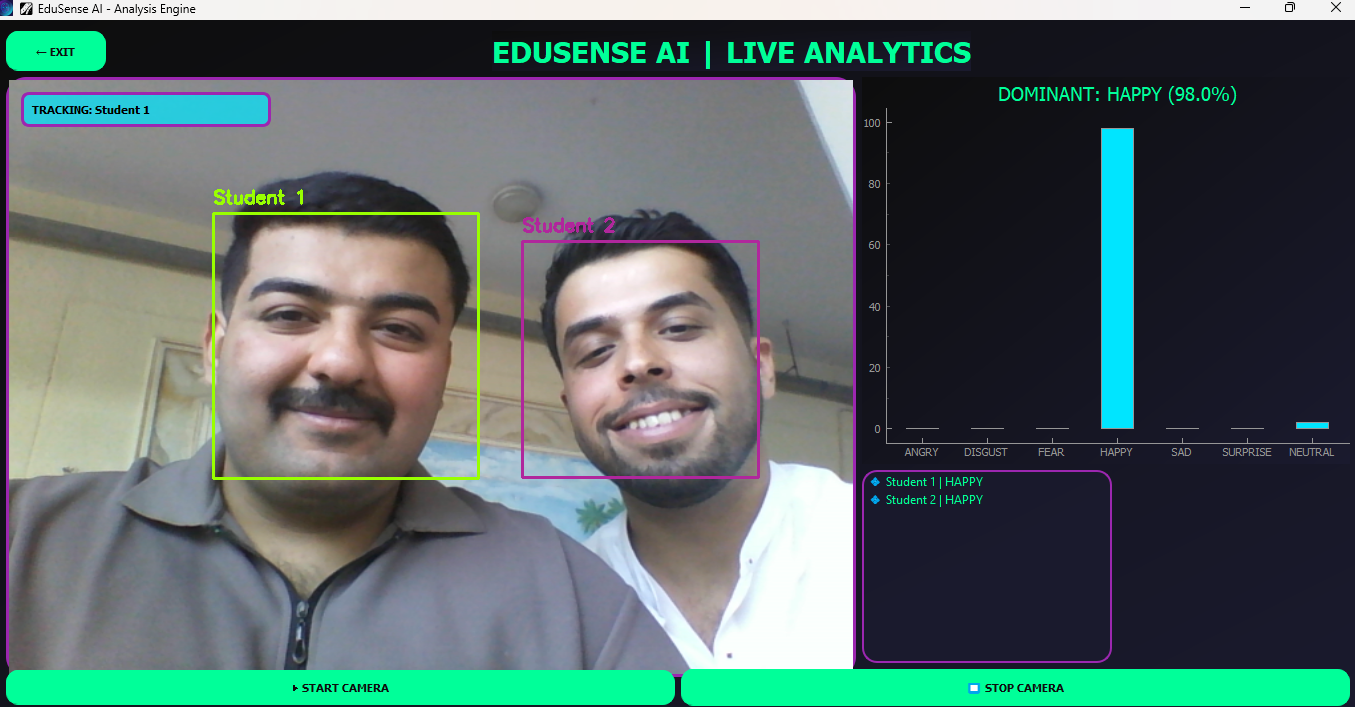The image size is (1355, 707).
Task: Click the tall HAPPY bar in chart
Action: tap(1117, 278)
